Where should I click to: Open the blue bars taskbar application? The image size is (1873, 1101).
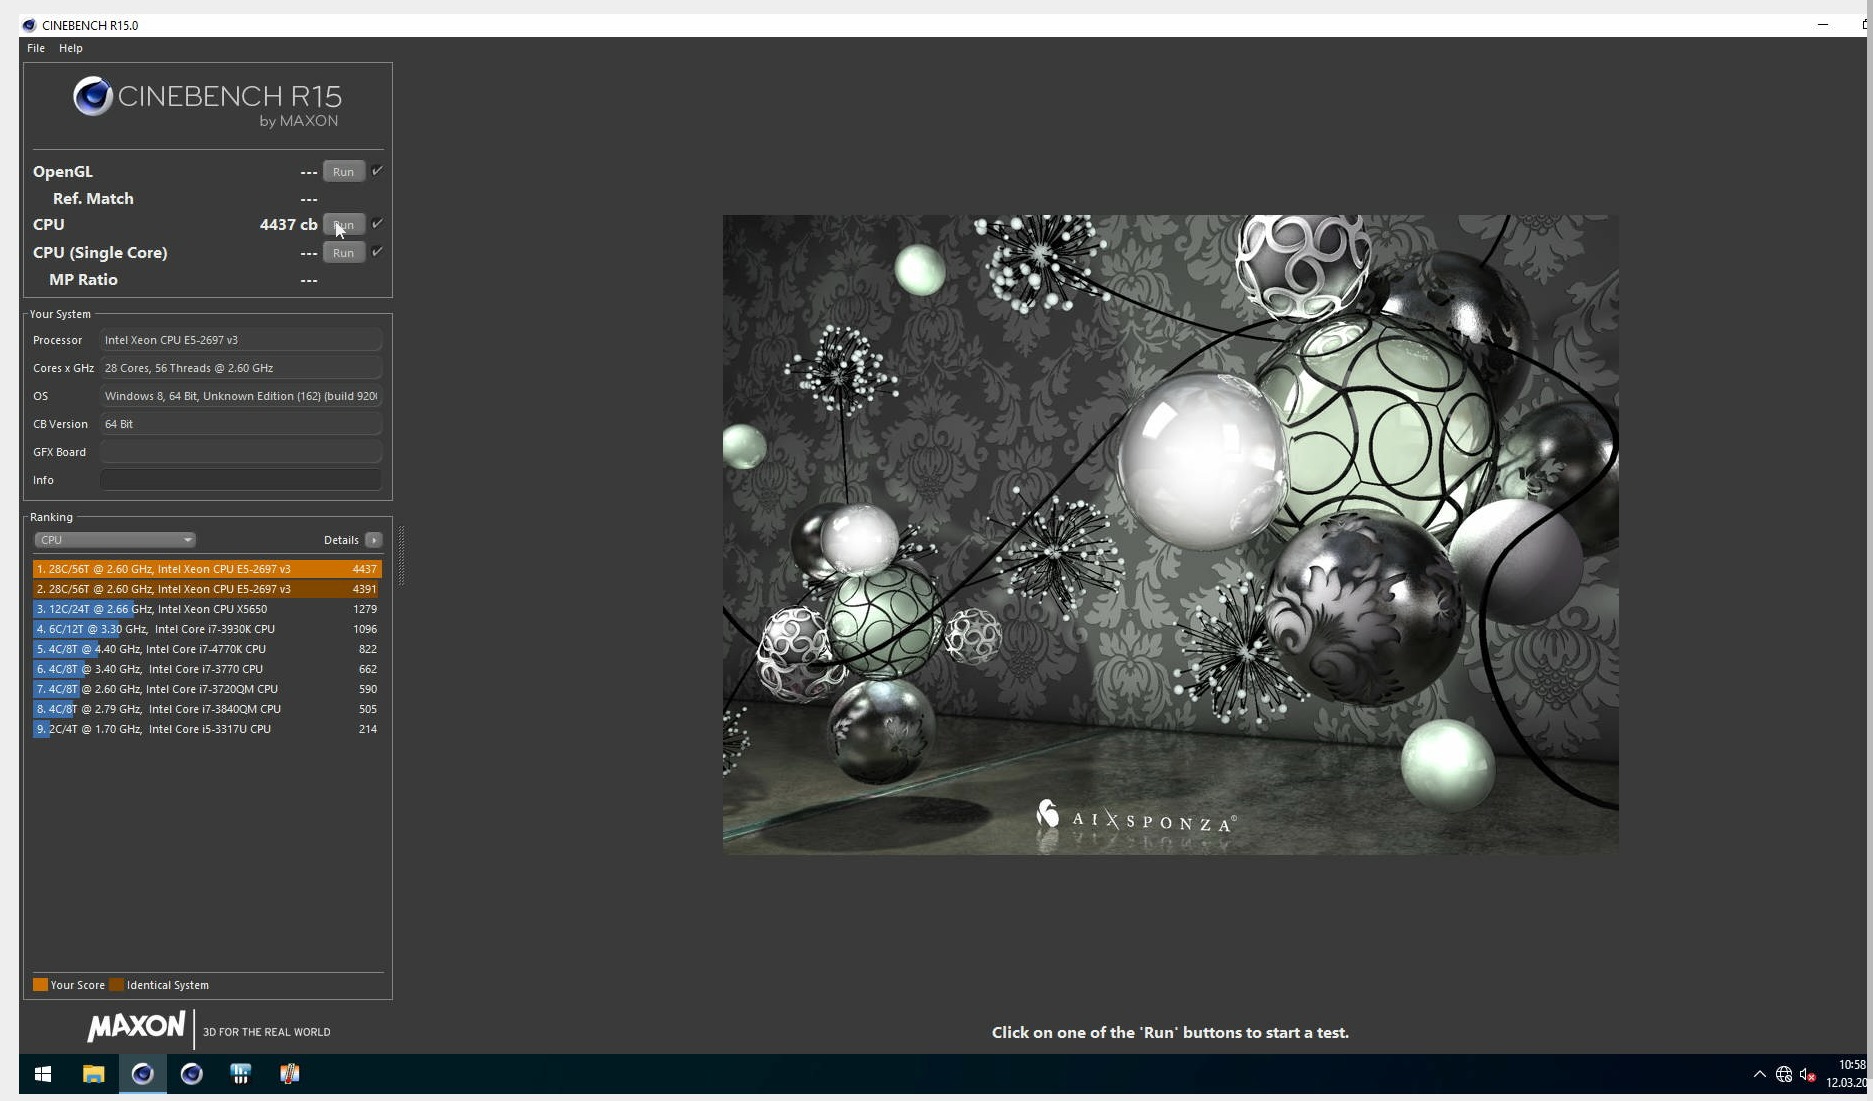(x=241, y=1074)
